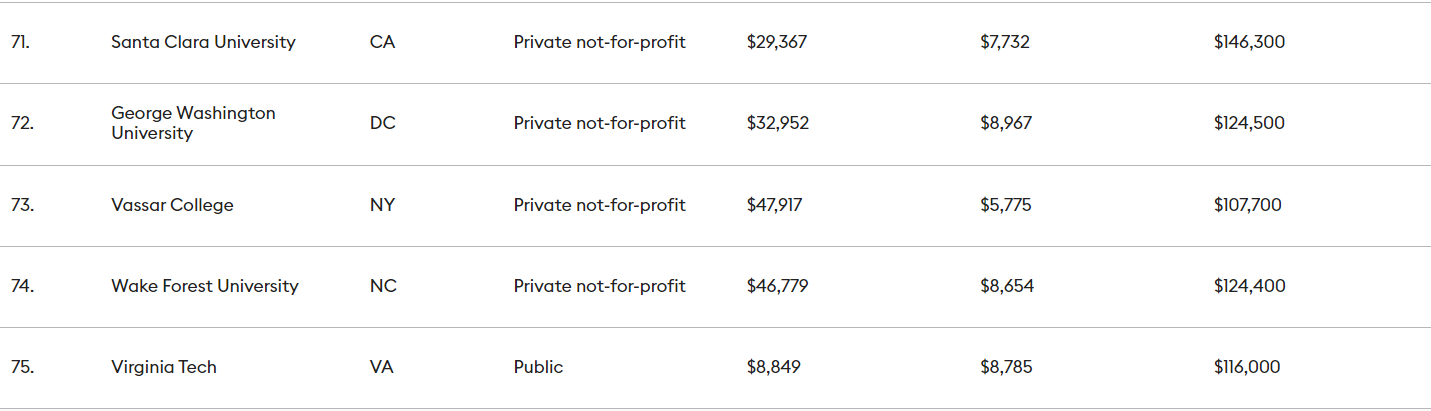Open George Washington University entry

[x=193, y=123]
